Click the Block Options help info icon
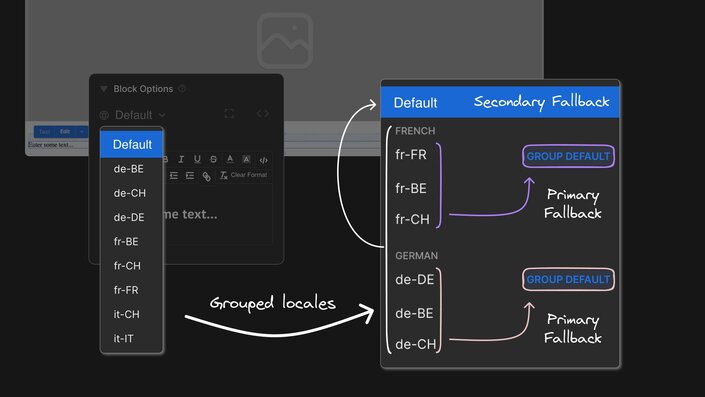705x397 pixels. (182, 89)
